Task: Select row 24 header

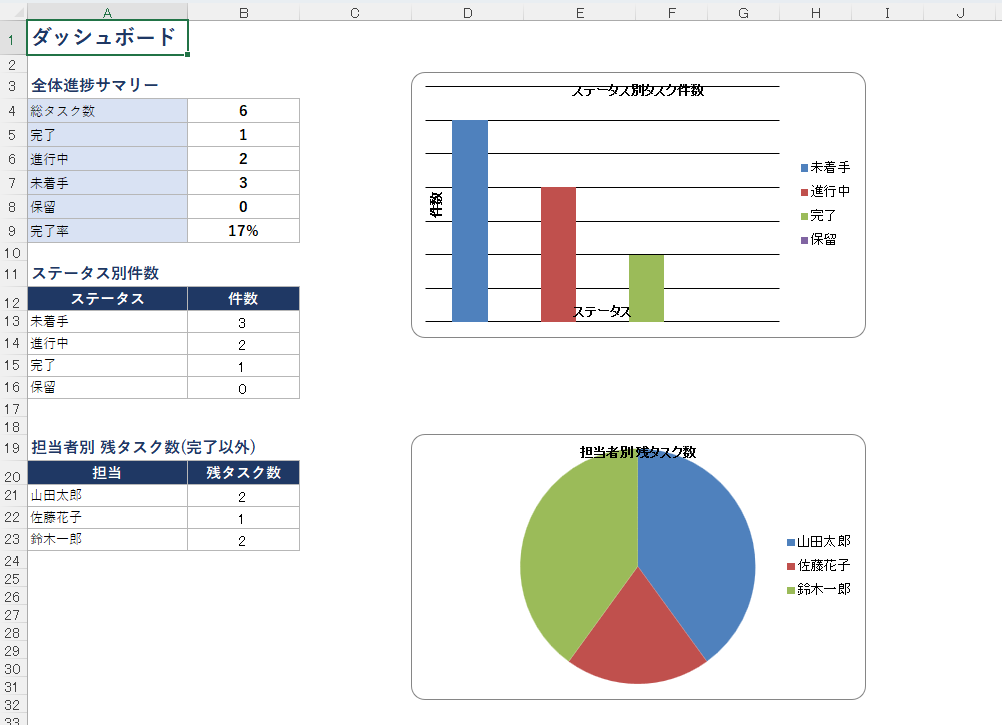Action: pos(13,561)
